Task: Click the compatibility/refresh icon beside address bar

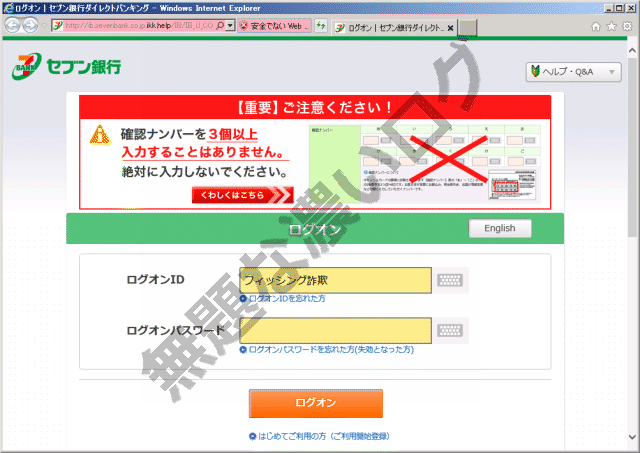Action: coord(321,26)
